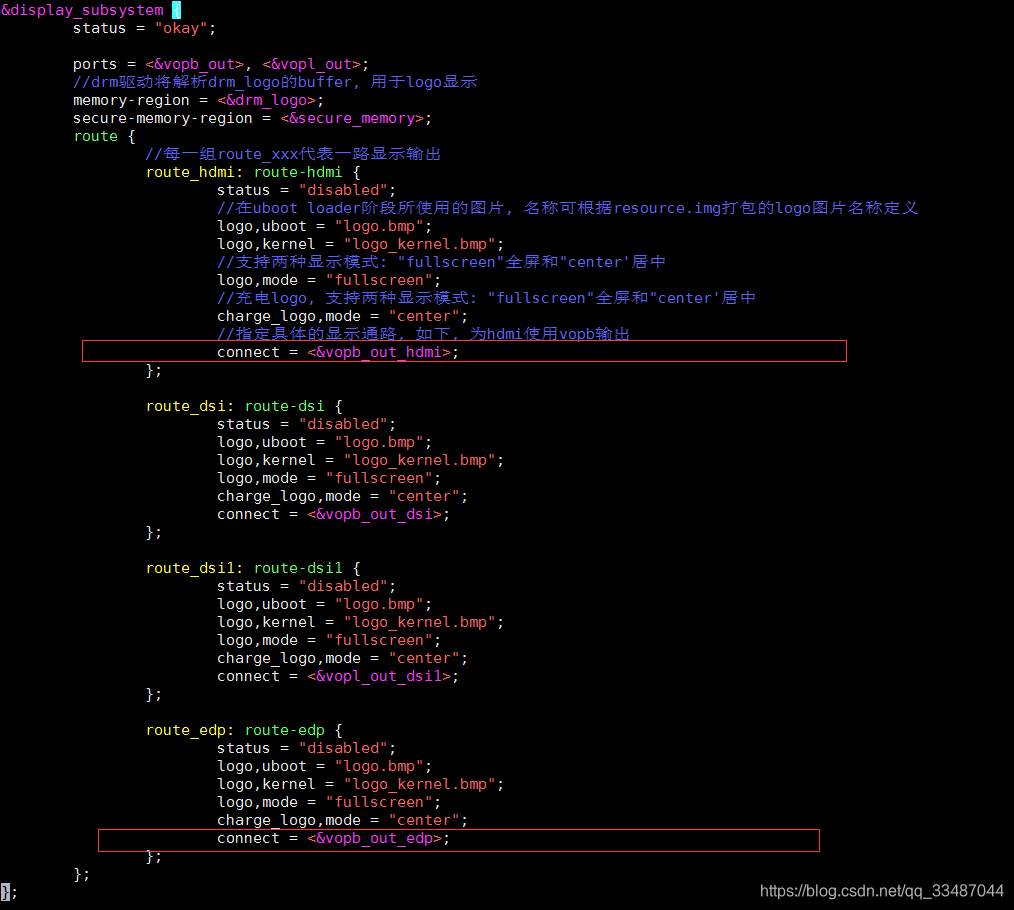Click the hdmi uses vopb output comment
The height and width of the screenshot is (910, 1014).
coord(424,334)
